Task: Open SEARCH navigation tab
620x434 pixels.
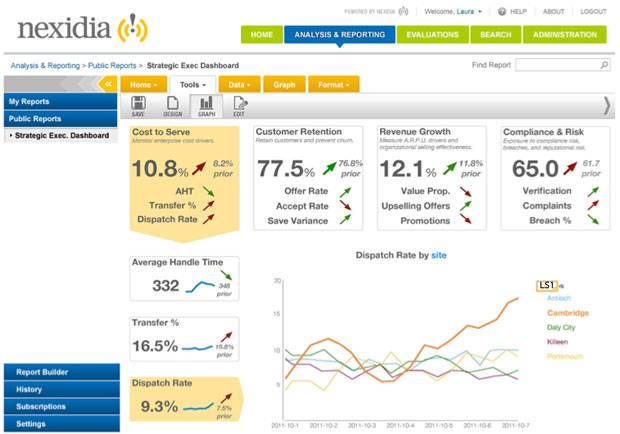Action: (495, 34)
